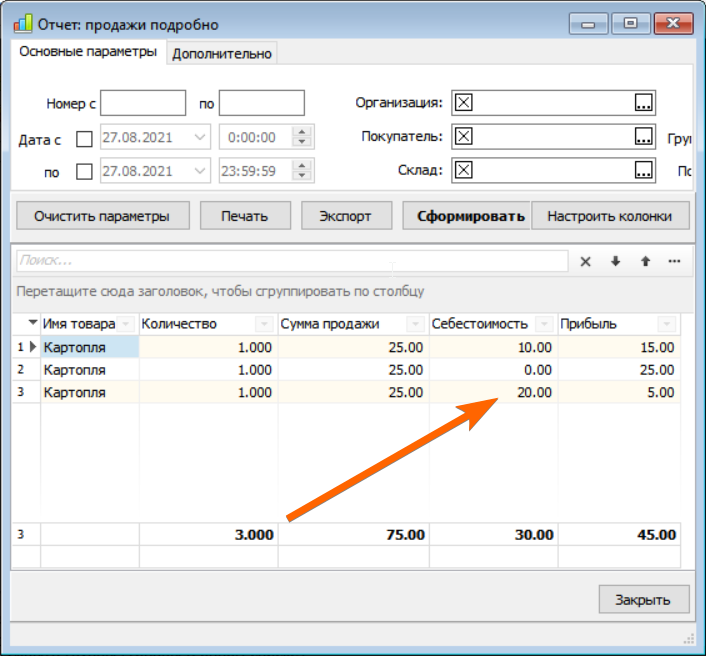Open the Прибыль column filter dropdown
The width and height of the screenshot is (706, 656).
[666, 324]
